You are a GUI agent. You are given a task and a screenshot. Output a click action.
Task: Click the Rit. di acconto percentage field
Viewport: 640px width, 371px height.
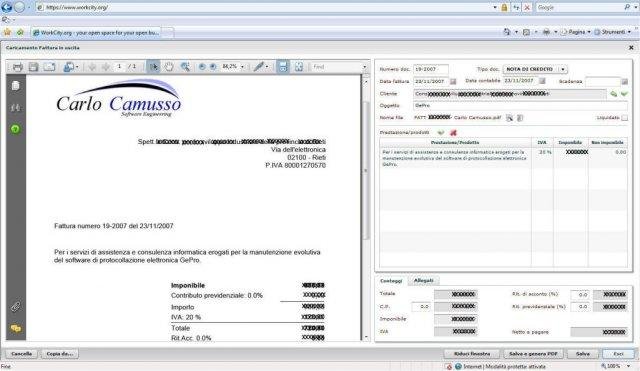(580, 294)
